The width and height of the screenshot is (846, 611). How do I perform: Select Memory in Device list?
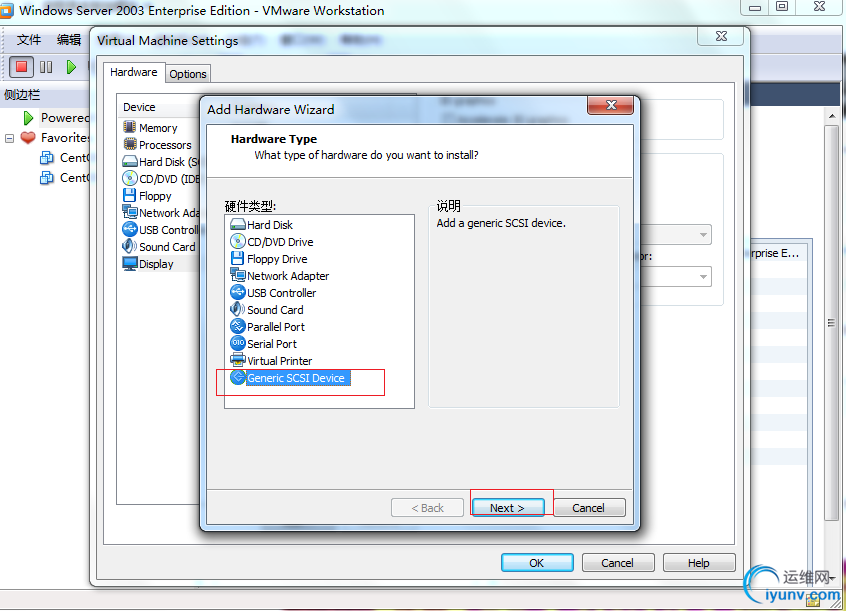click(x=150, y=128)
